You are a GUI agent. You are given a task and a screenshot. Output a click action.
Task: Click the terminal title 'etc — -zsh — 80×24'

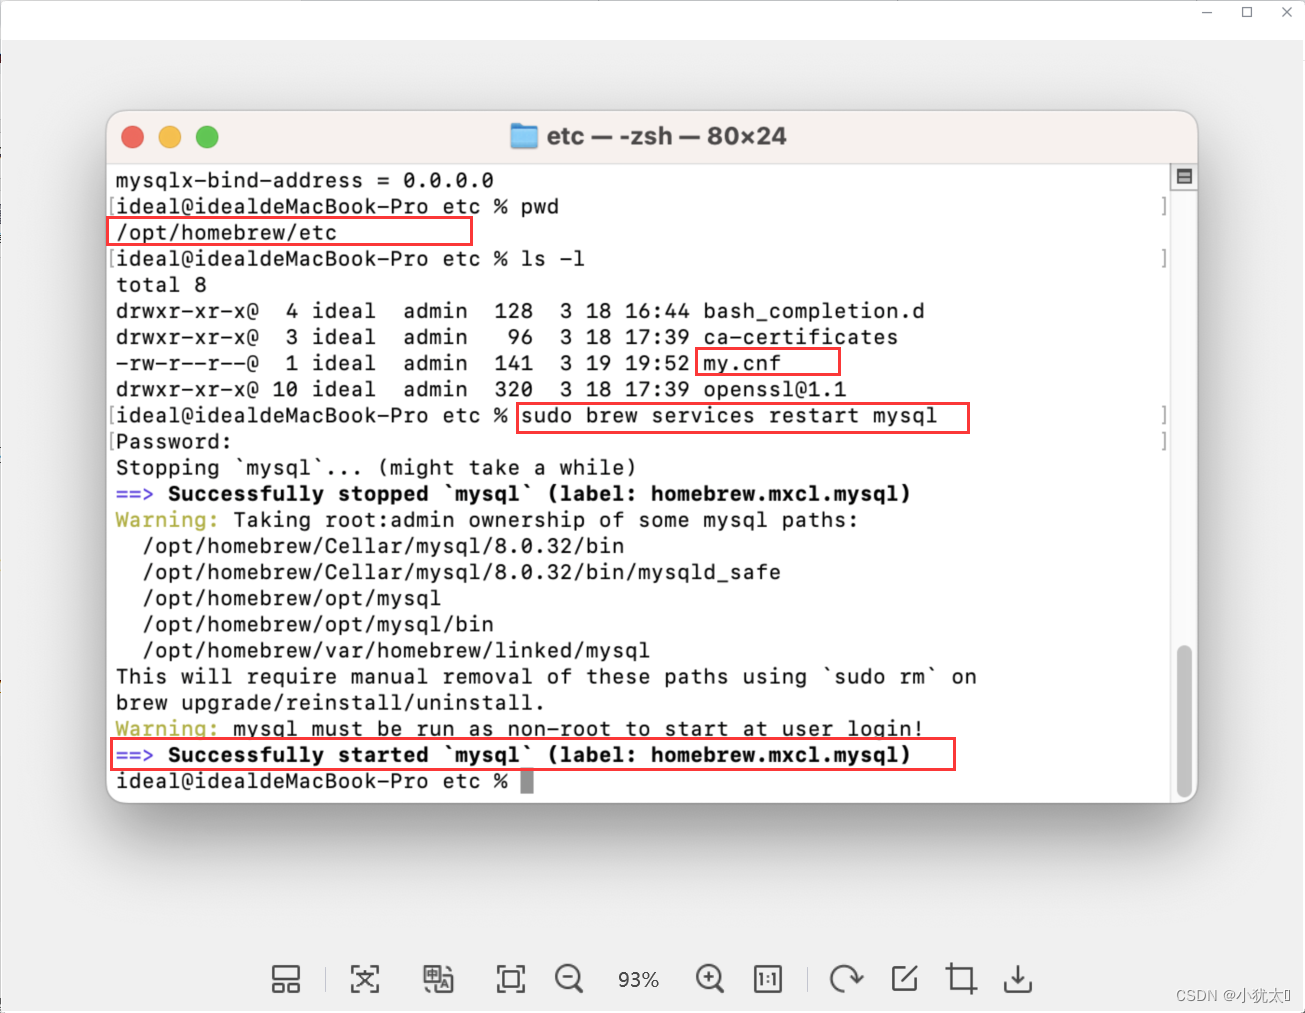click(x=666, y=136)
